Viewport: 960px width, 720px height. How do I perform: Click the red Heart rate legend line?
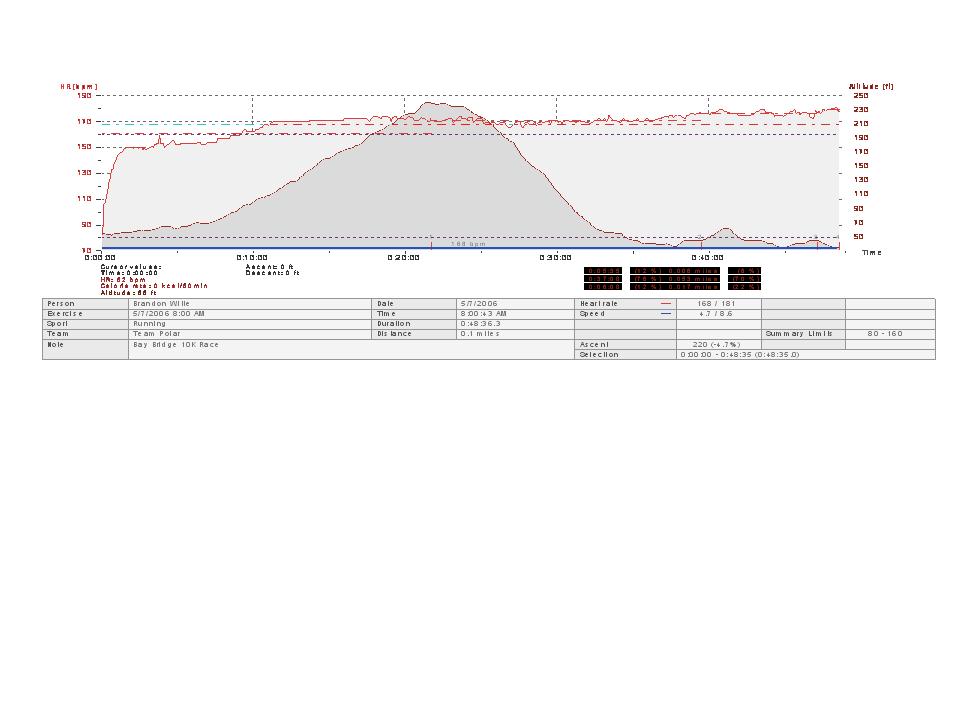pyautogui.click(x=666, y=303)
